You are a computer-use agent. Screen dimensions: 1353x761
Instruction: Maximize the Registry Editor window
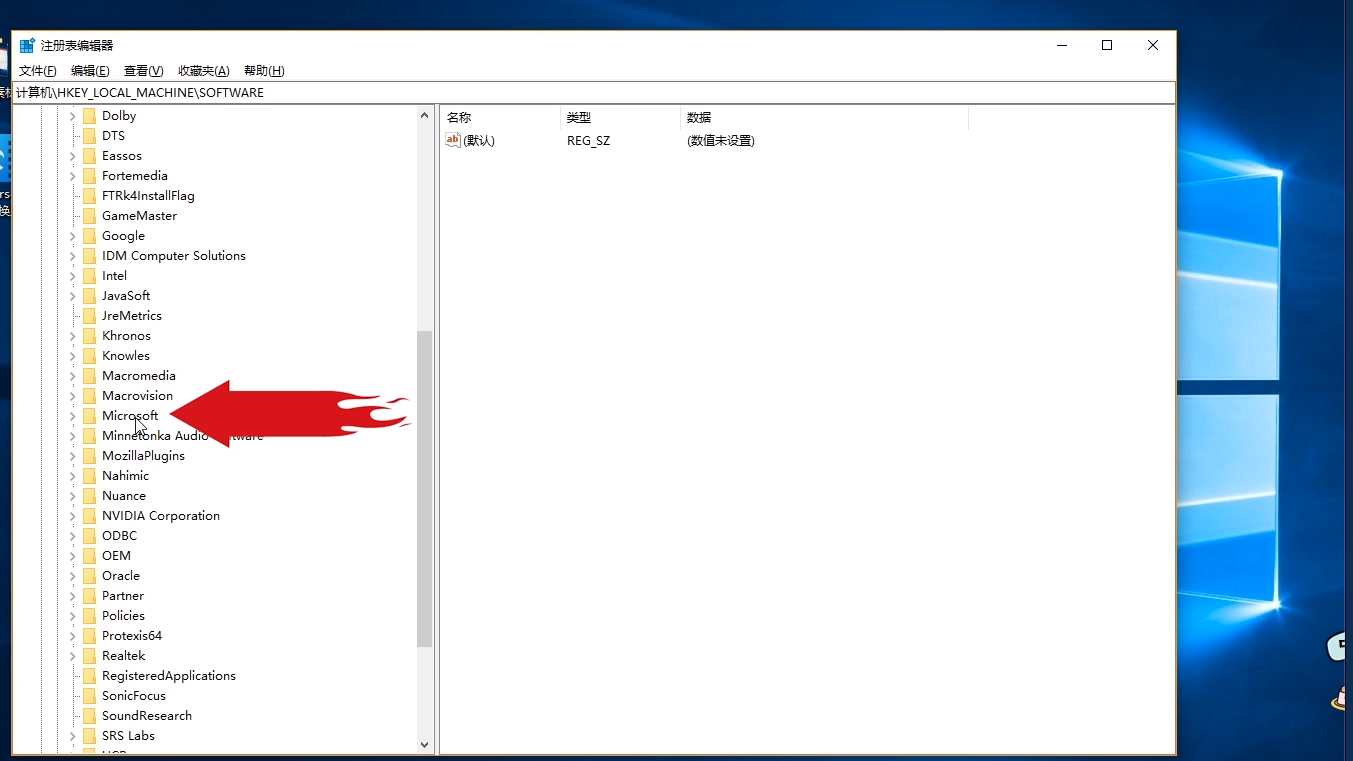point(1107,45)
